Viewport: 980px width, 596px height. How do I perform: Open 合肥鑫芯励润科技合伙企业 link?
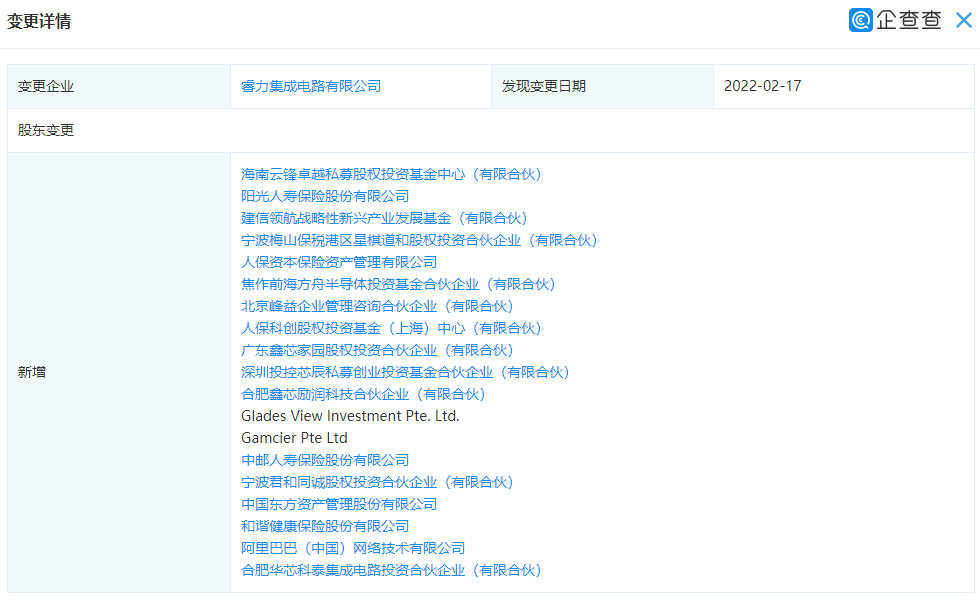pyautogui.click(x=363, y=394)
